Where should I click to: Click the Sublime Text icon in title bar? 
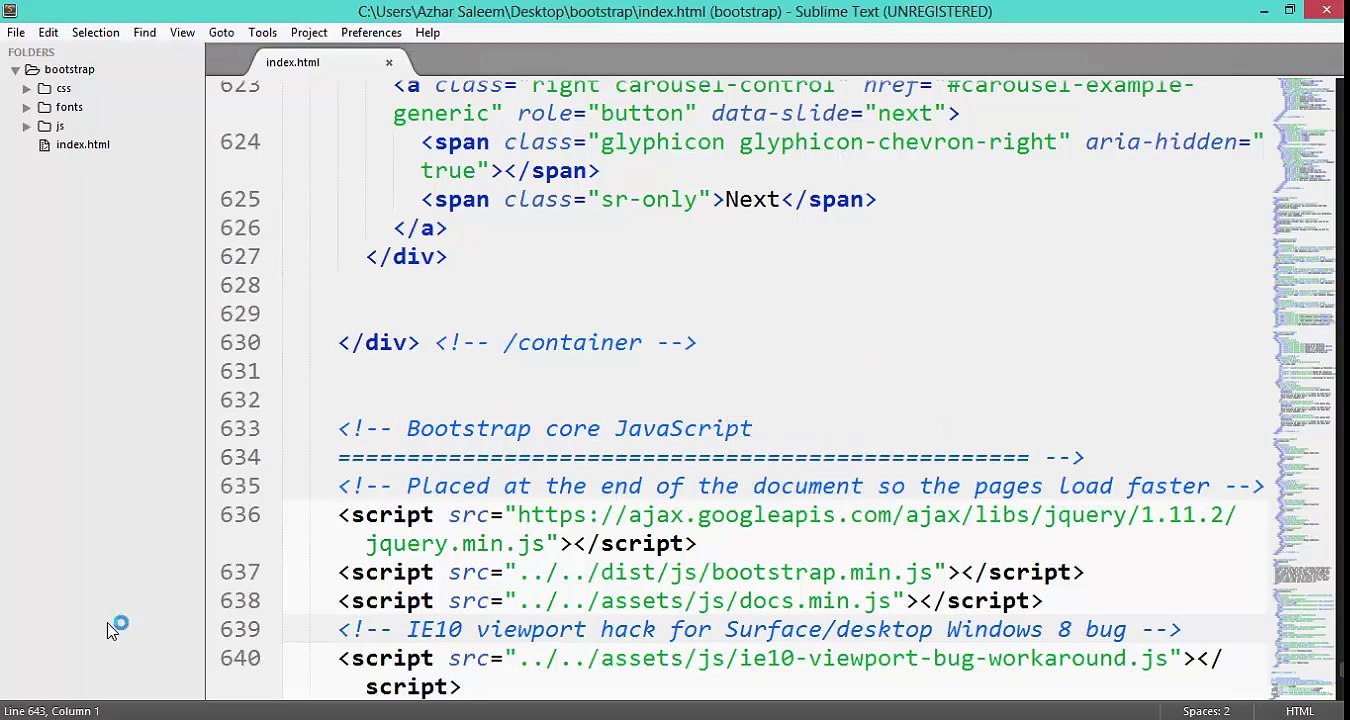[10, 11]
